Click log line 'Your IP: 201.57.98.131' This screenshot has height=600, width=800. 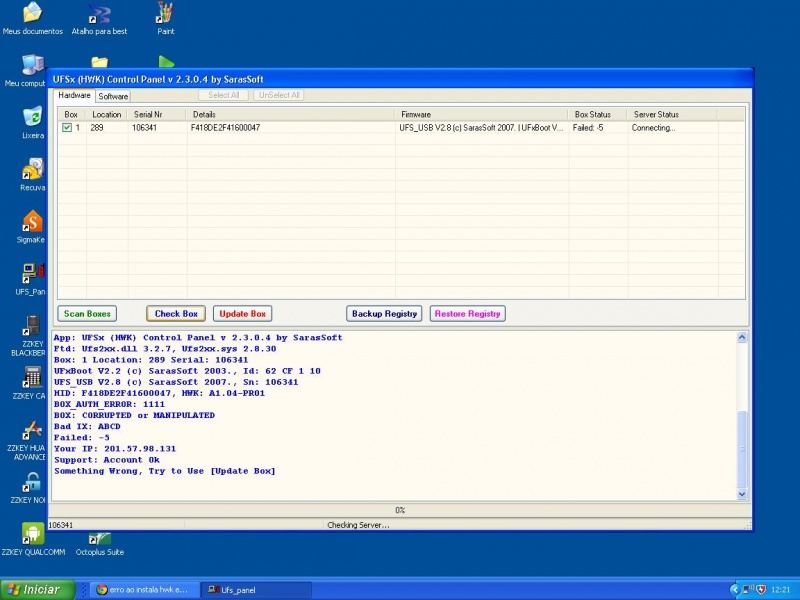tap(115, 448)
